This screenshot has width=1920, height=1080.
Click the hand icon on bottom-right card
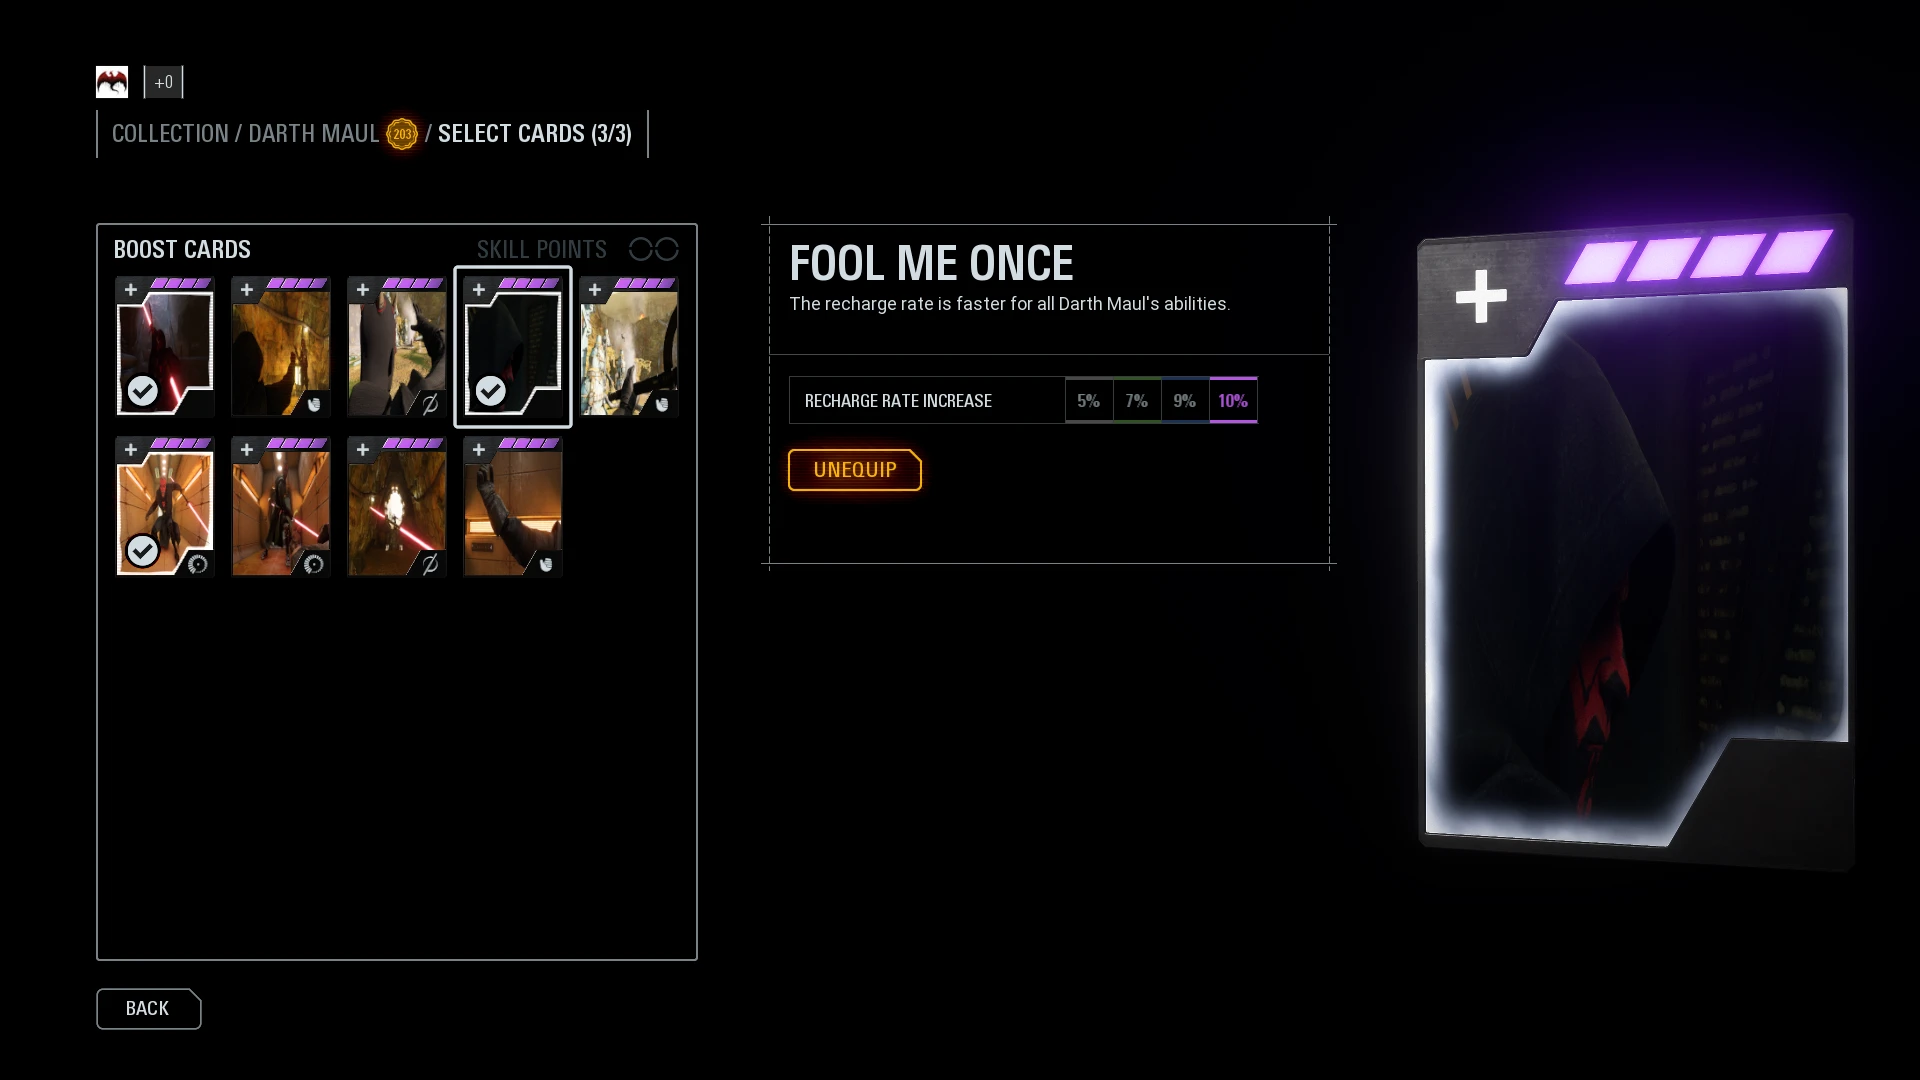coord(545,565)
